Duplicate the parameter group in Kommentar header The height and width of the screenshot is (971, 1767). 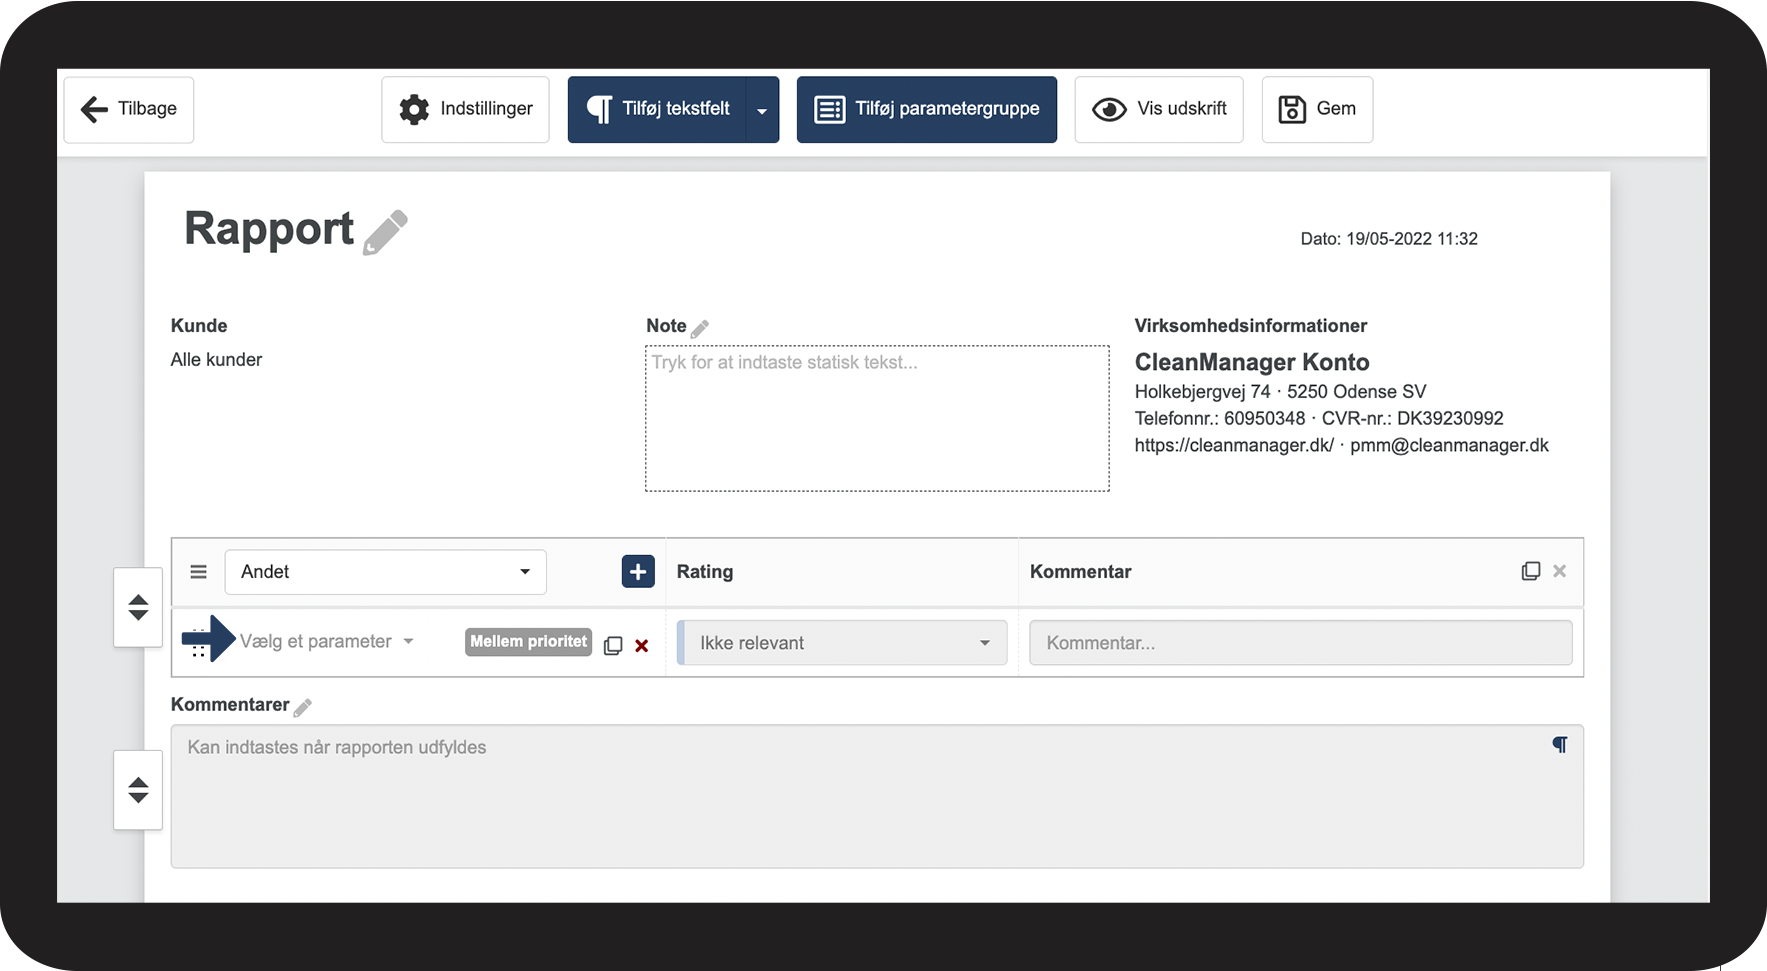coord(1531,571)
